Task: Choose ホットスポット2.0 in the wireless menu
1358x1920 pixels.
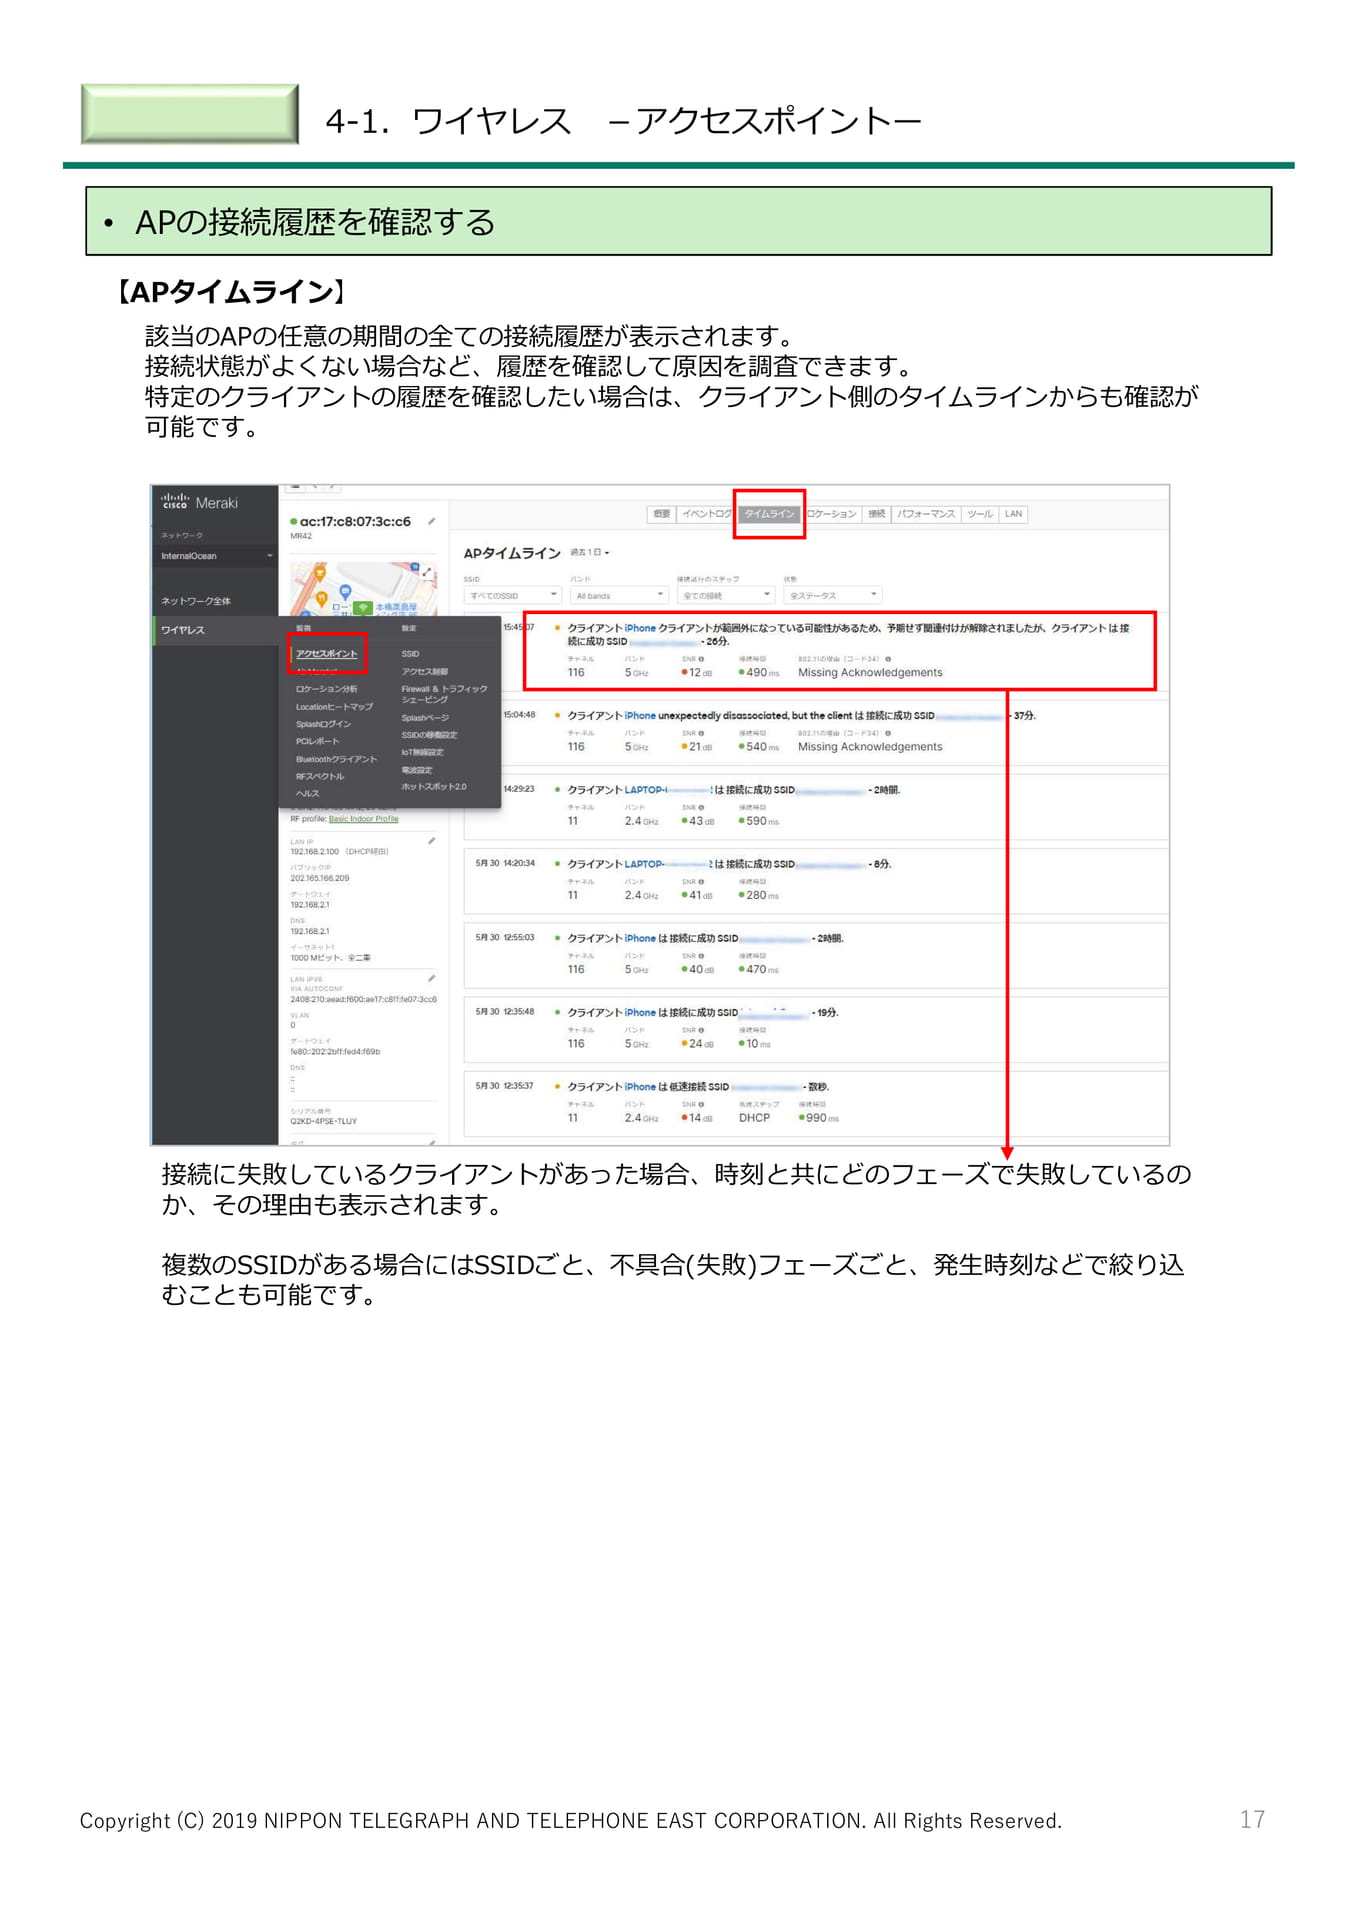Action: (434, 787)
